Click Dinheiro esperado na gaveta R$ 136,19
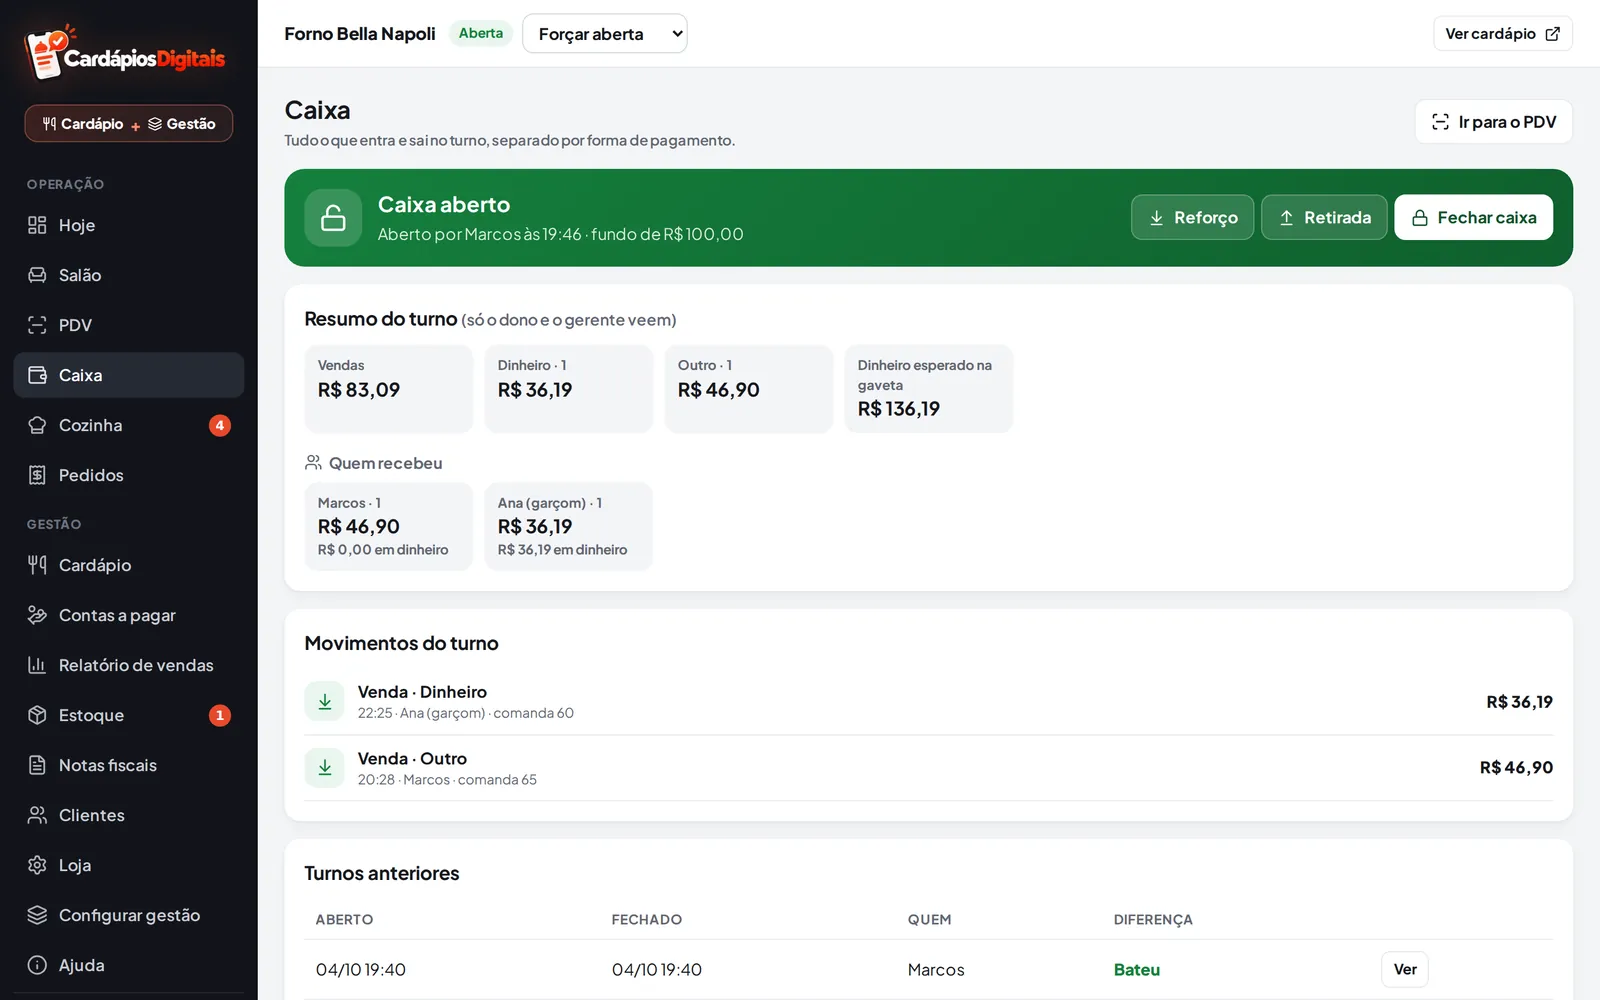 point(929,389)
